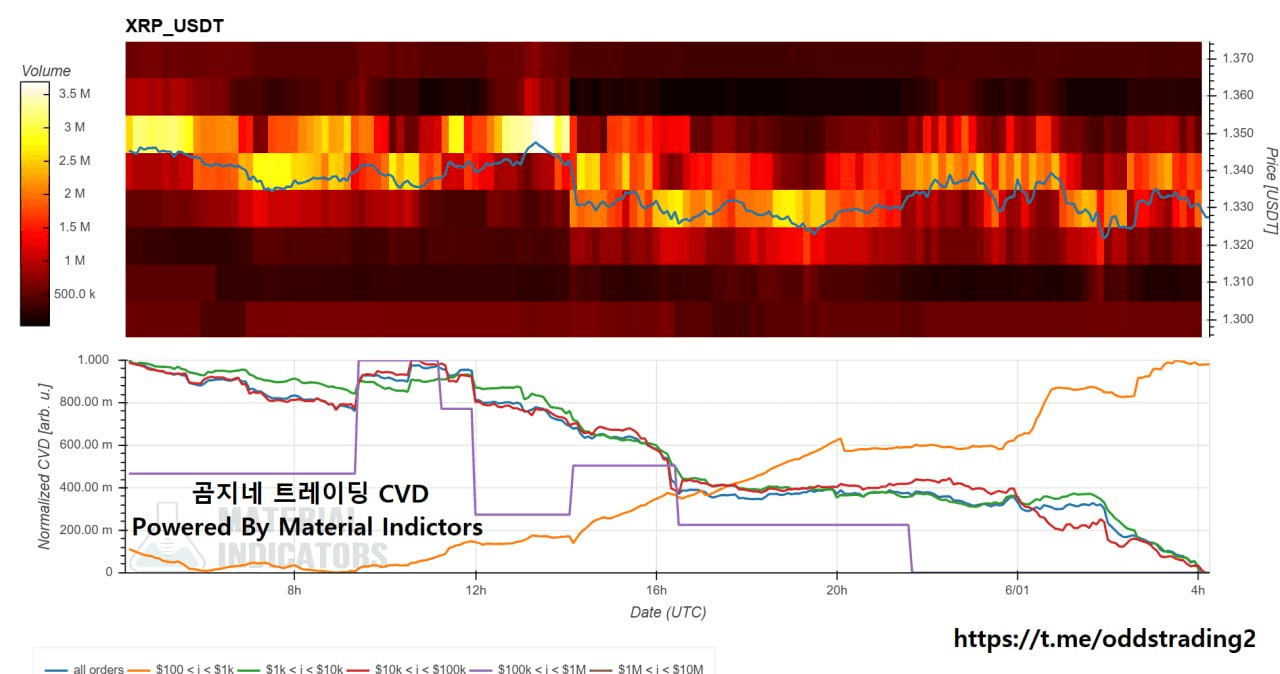Click the 6/01 date tick on the axis
This screenshot has height=674, width=1280.
[x=1017, y=590]
